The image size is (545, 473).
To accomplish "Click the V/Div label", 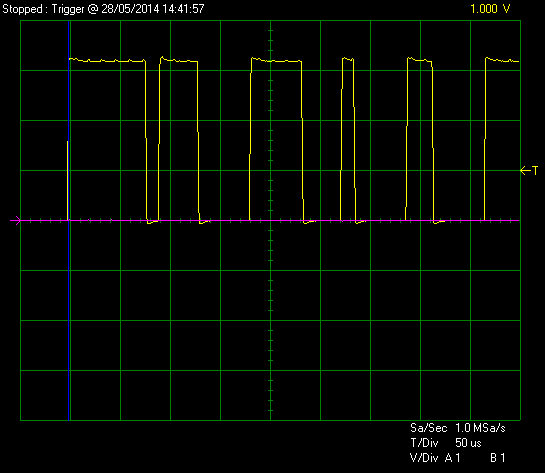I will tap(424, 458).
